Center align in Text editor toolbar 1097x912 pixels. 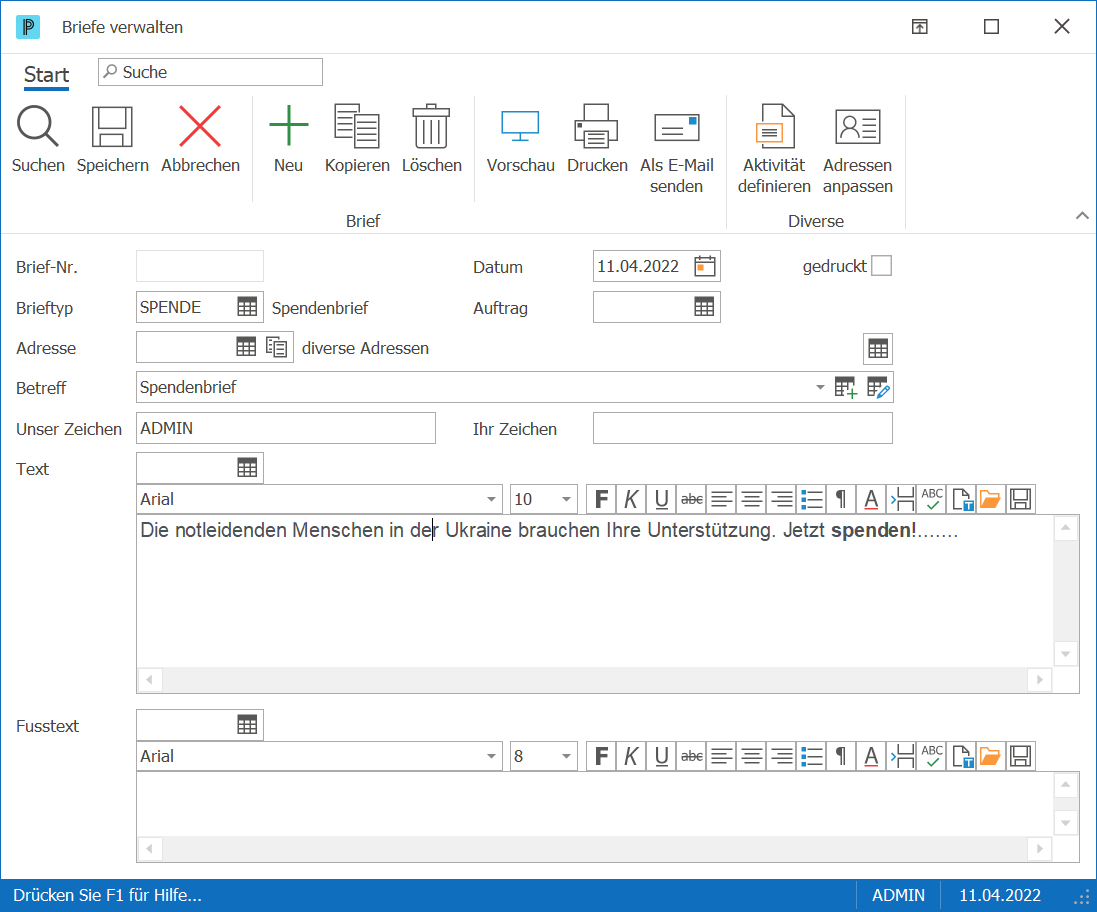coord(752,499)
